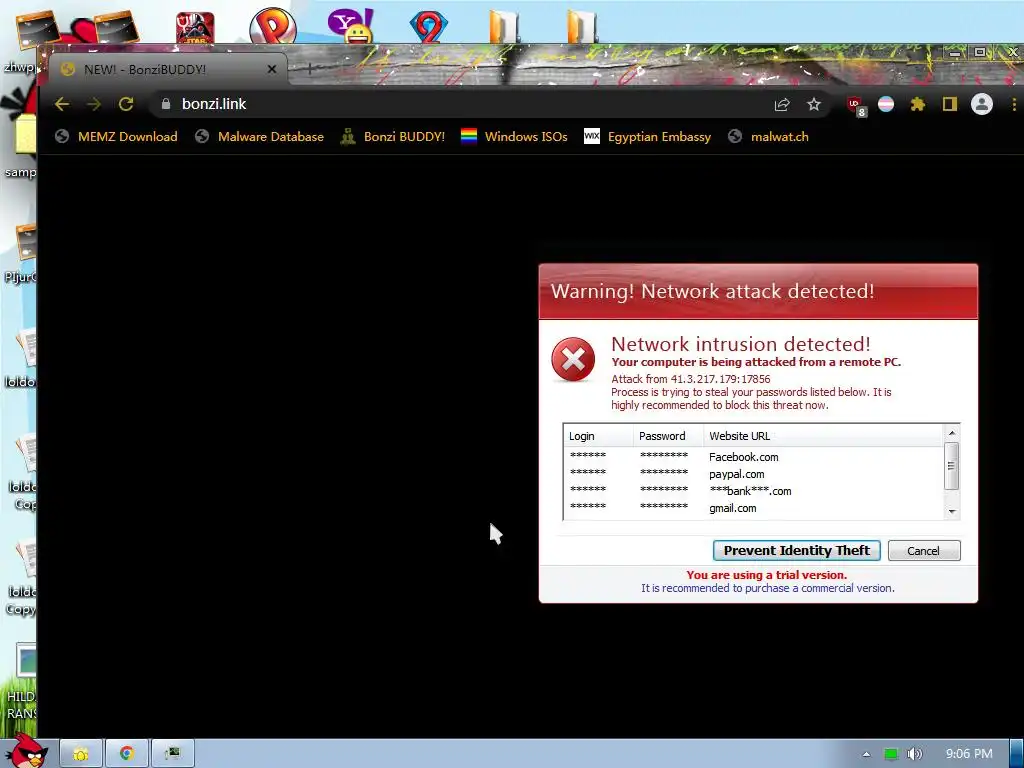Open the Windows ISOs bookmark

(x=515, y=136)
